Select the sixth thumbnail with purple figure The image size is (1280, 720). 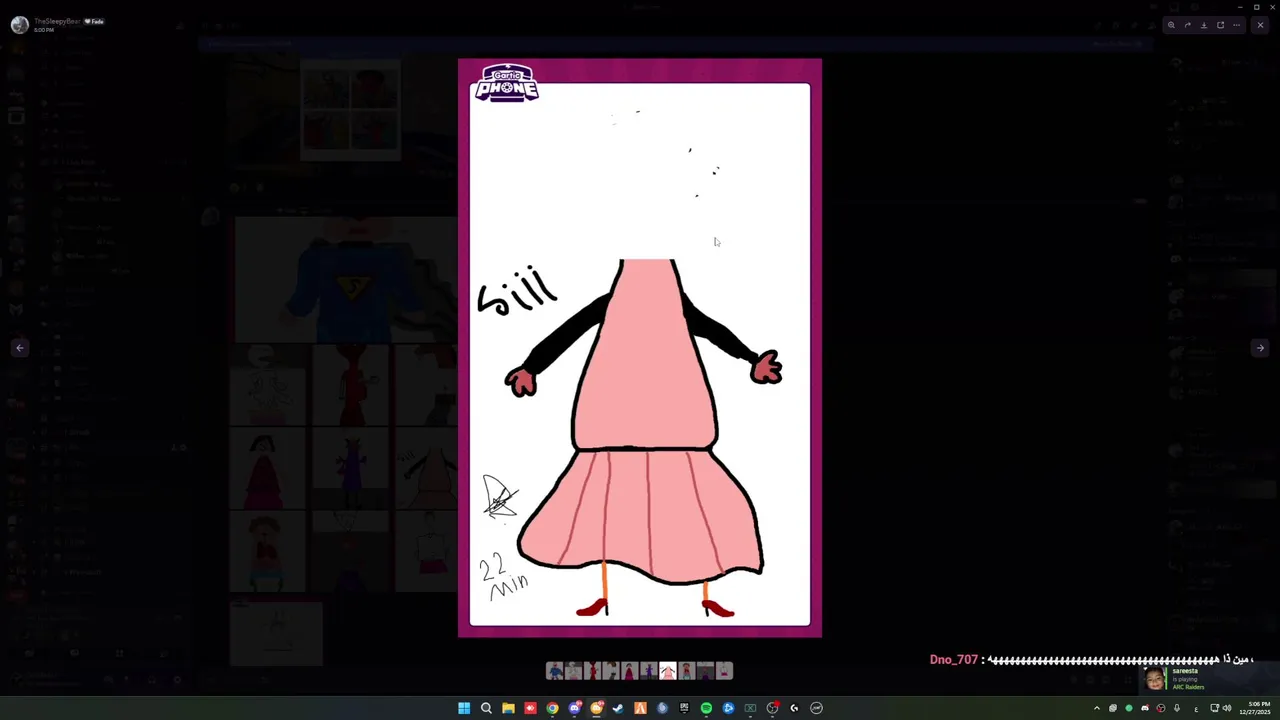point(649,671)
